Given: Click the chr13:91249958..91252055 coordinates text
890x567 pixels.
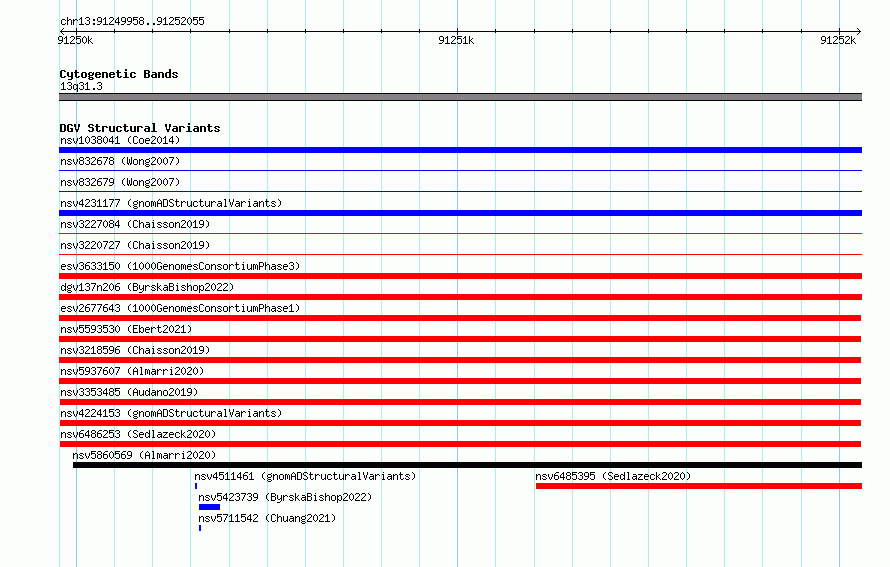Looking at the screenshot, I should 132,21.
